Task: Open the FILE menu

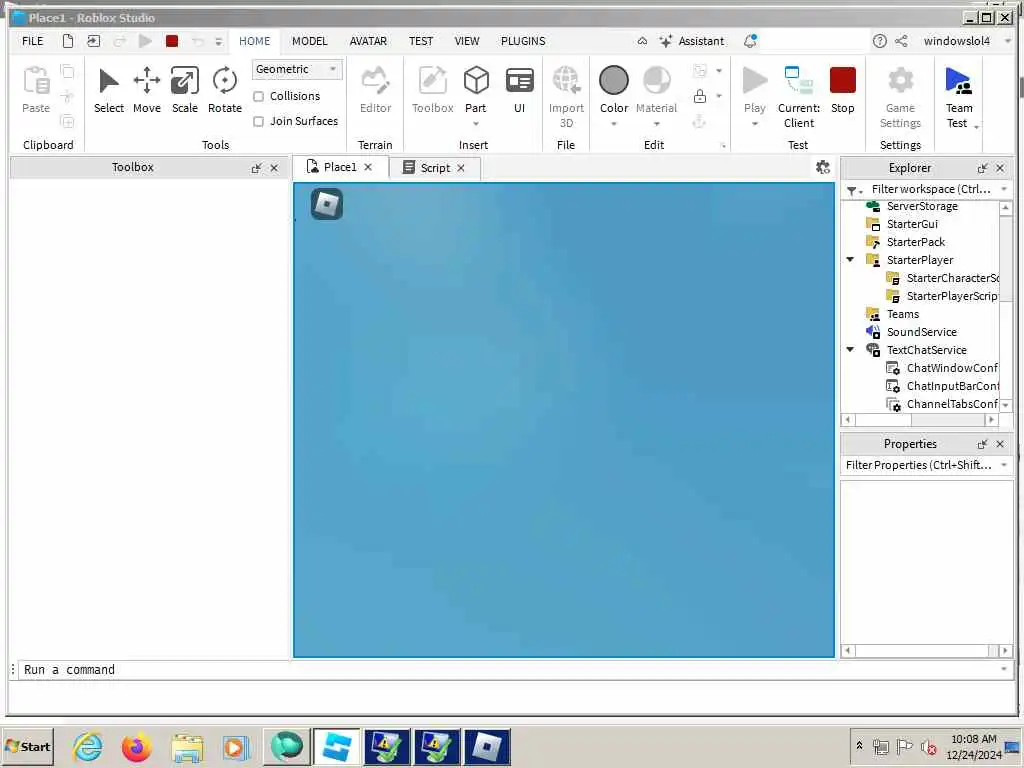Action: [33, 41]
